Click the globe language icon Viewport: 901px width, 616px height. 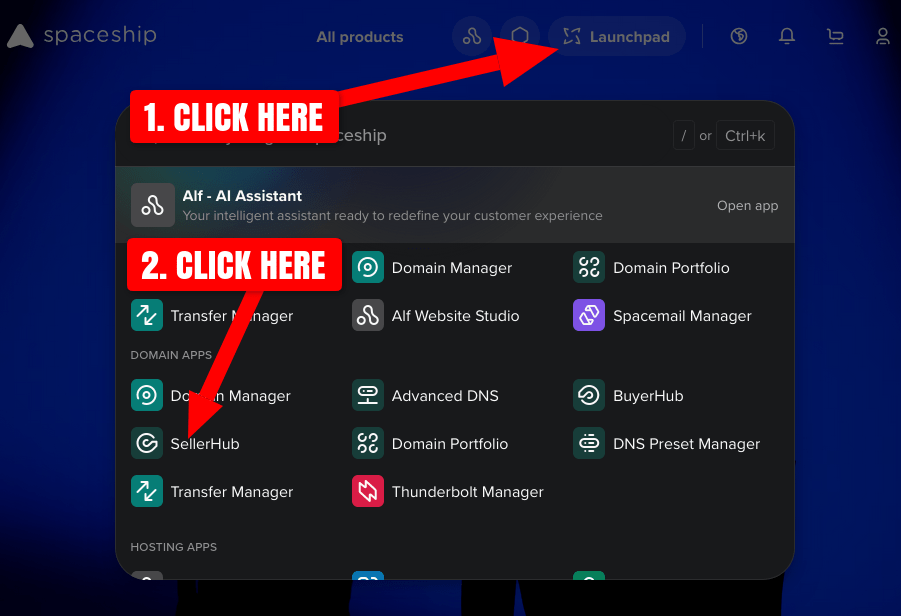739,36
